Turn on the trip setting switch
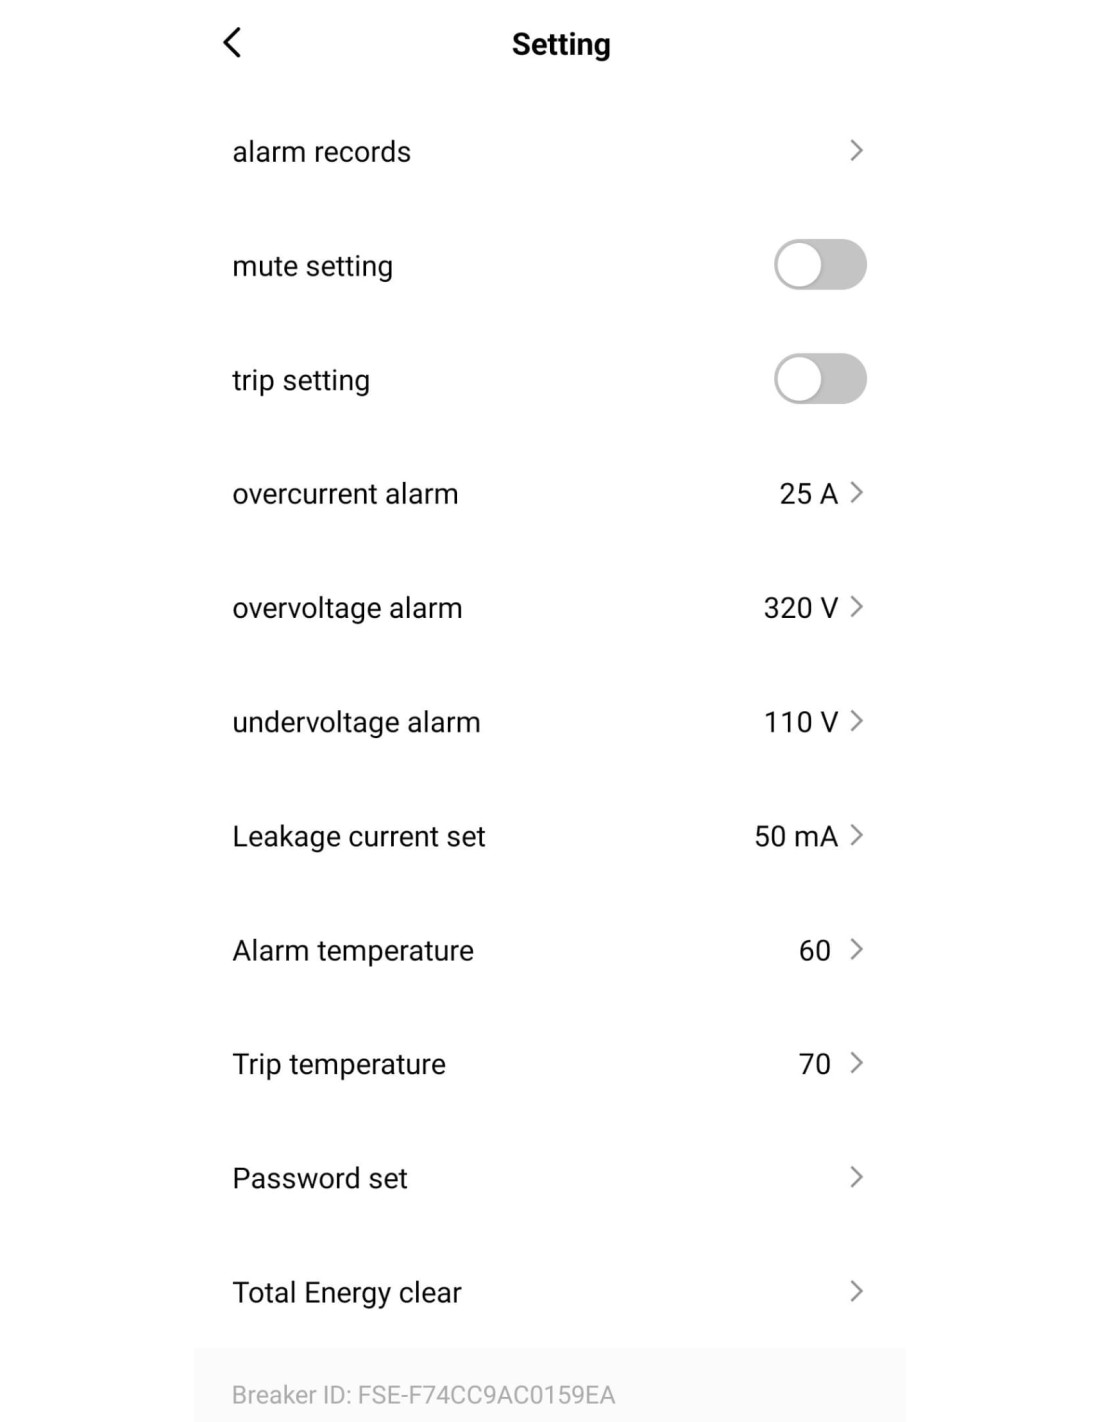This screenshot has width=1100, height=1422. 820,379
